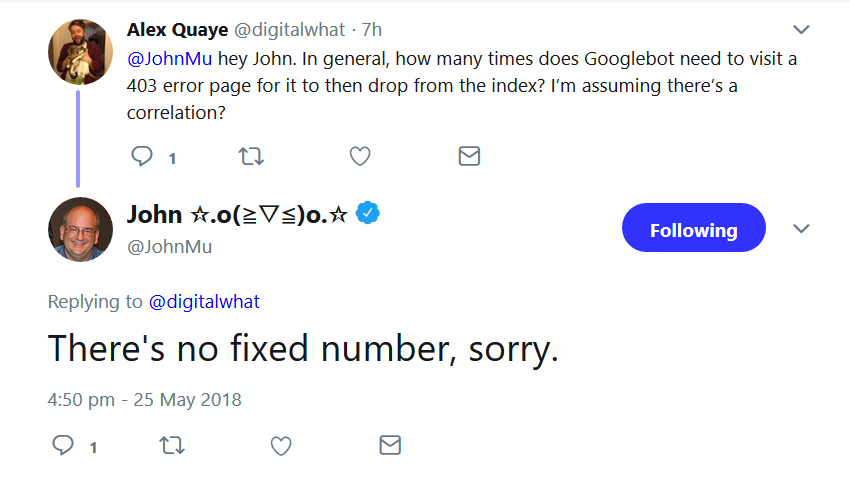
Task: Open the 4:50 pm - 25 May 2018 timestamp
Action: pos(145,400)
